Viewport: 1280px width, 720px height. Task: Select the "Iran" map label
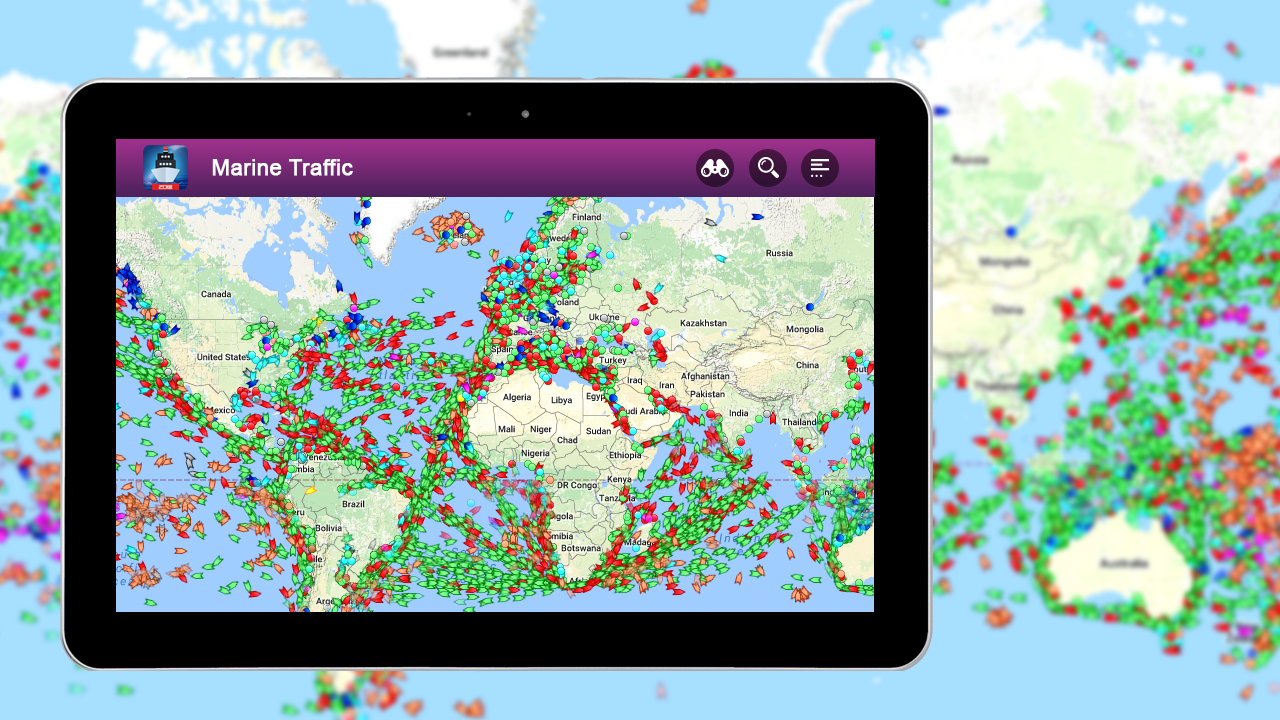pyautogui.click(x=666, y=385)
